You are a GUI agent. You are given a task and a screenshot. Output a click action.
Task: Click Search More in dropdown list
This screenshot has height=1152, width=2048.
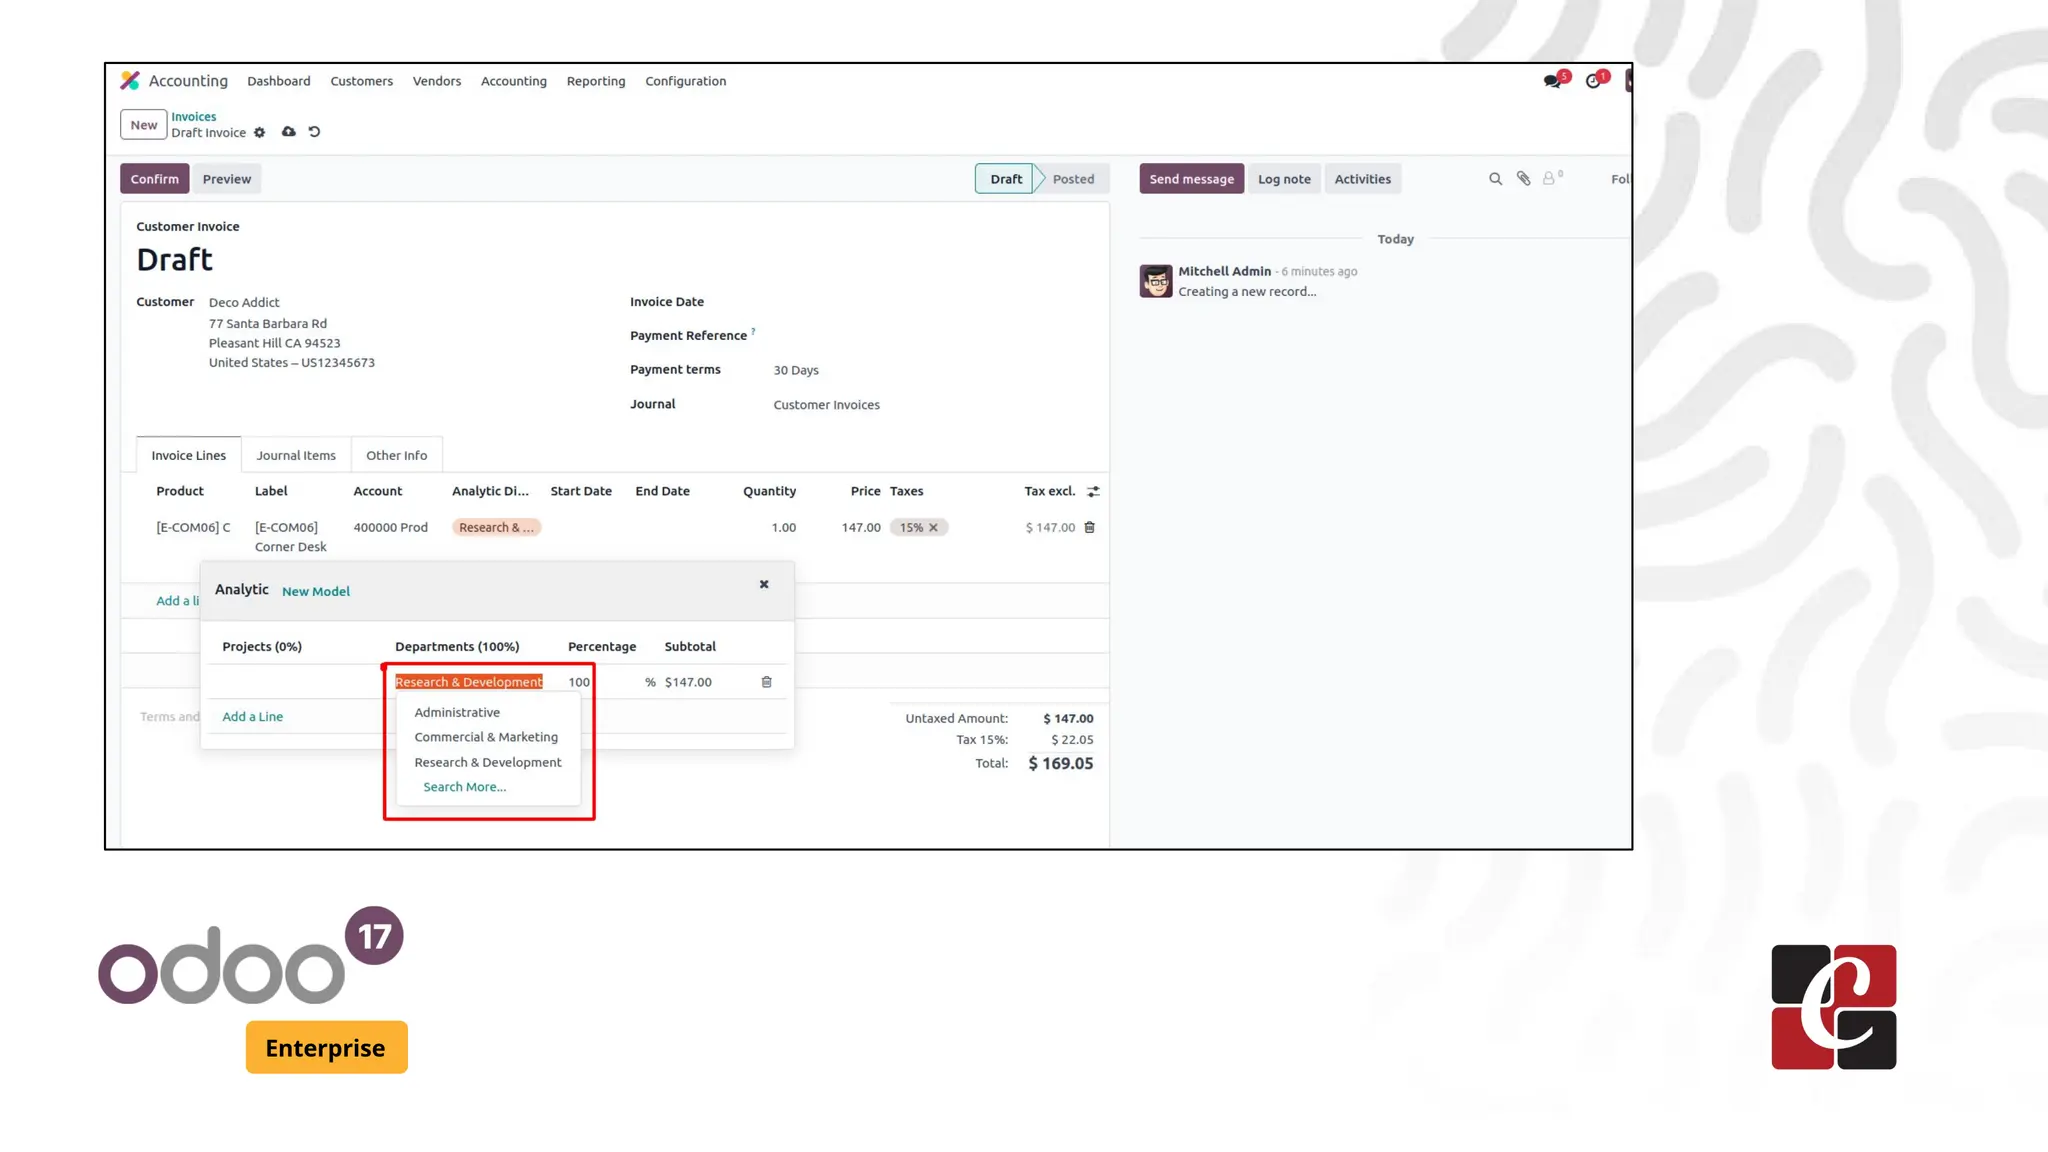click(x=464, y=787)
